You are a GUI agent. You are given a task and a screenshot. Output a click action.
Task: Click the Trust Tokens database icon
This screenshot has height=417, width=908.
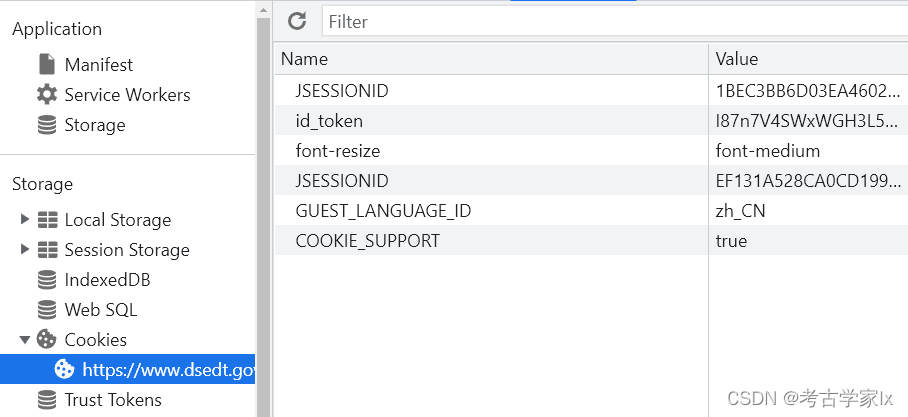(x=47, y=400)
